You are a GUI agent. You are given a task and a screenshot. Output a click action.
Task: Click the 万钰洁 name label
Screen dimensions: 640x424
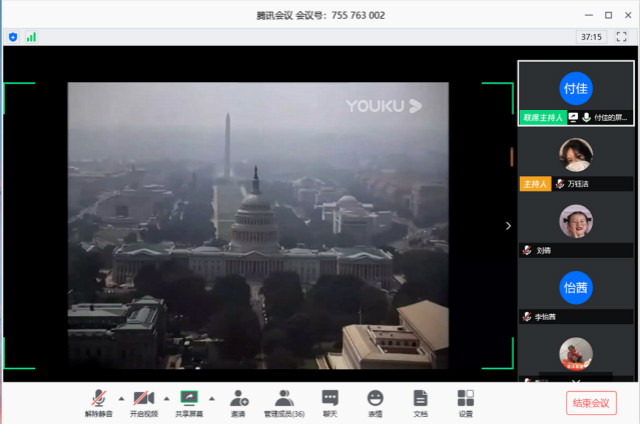[x=578, y=184]
